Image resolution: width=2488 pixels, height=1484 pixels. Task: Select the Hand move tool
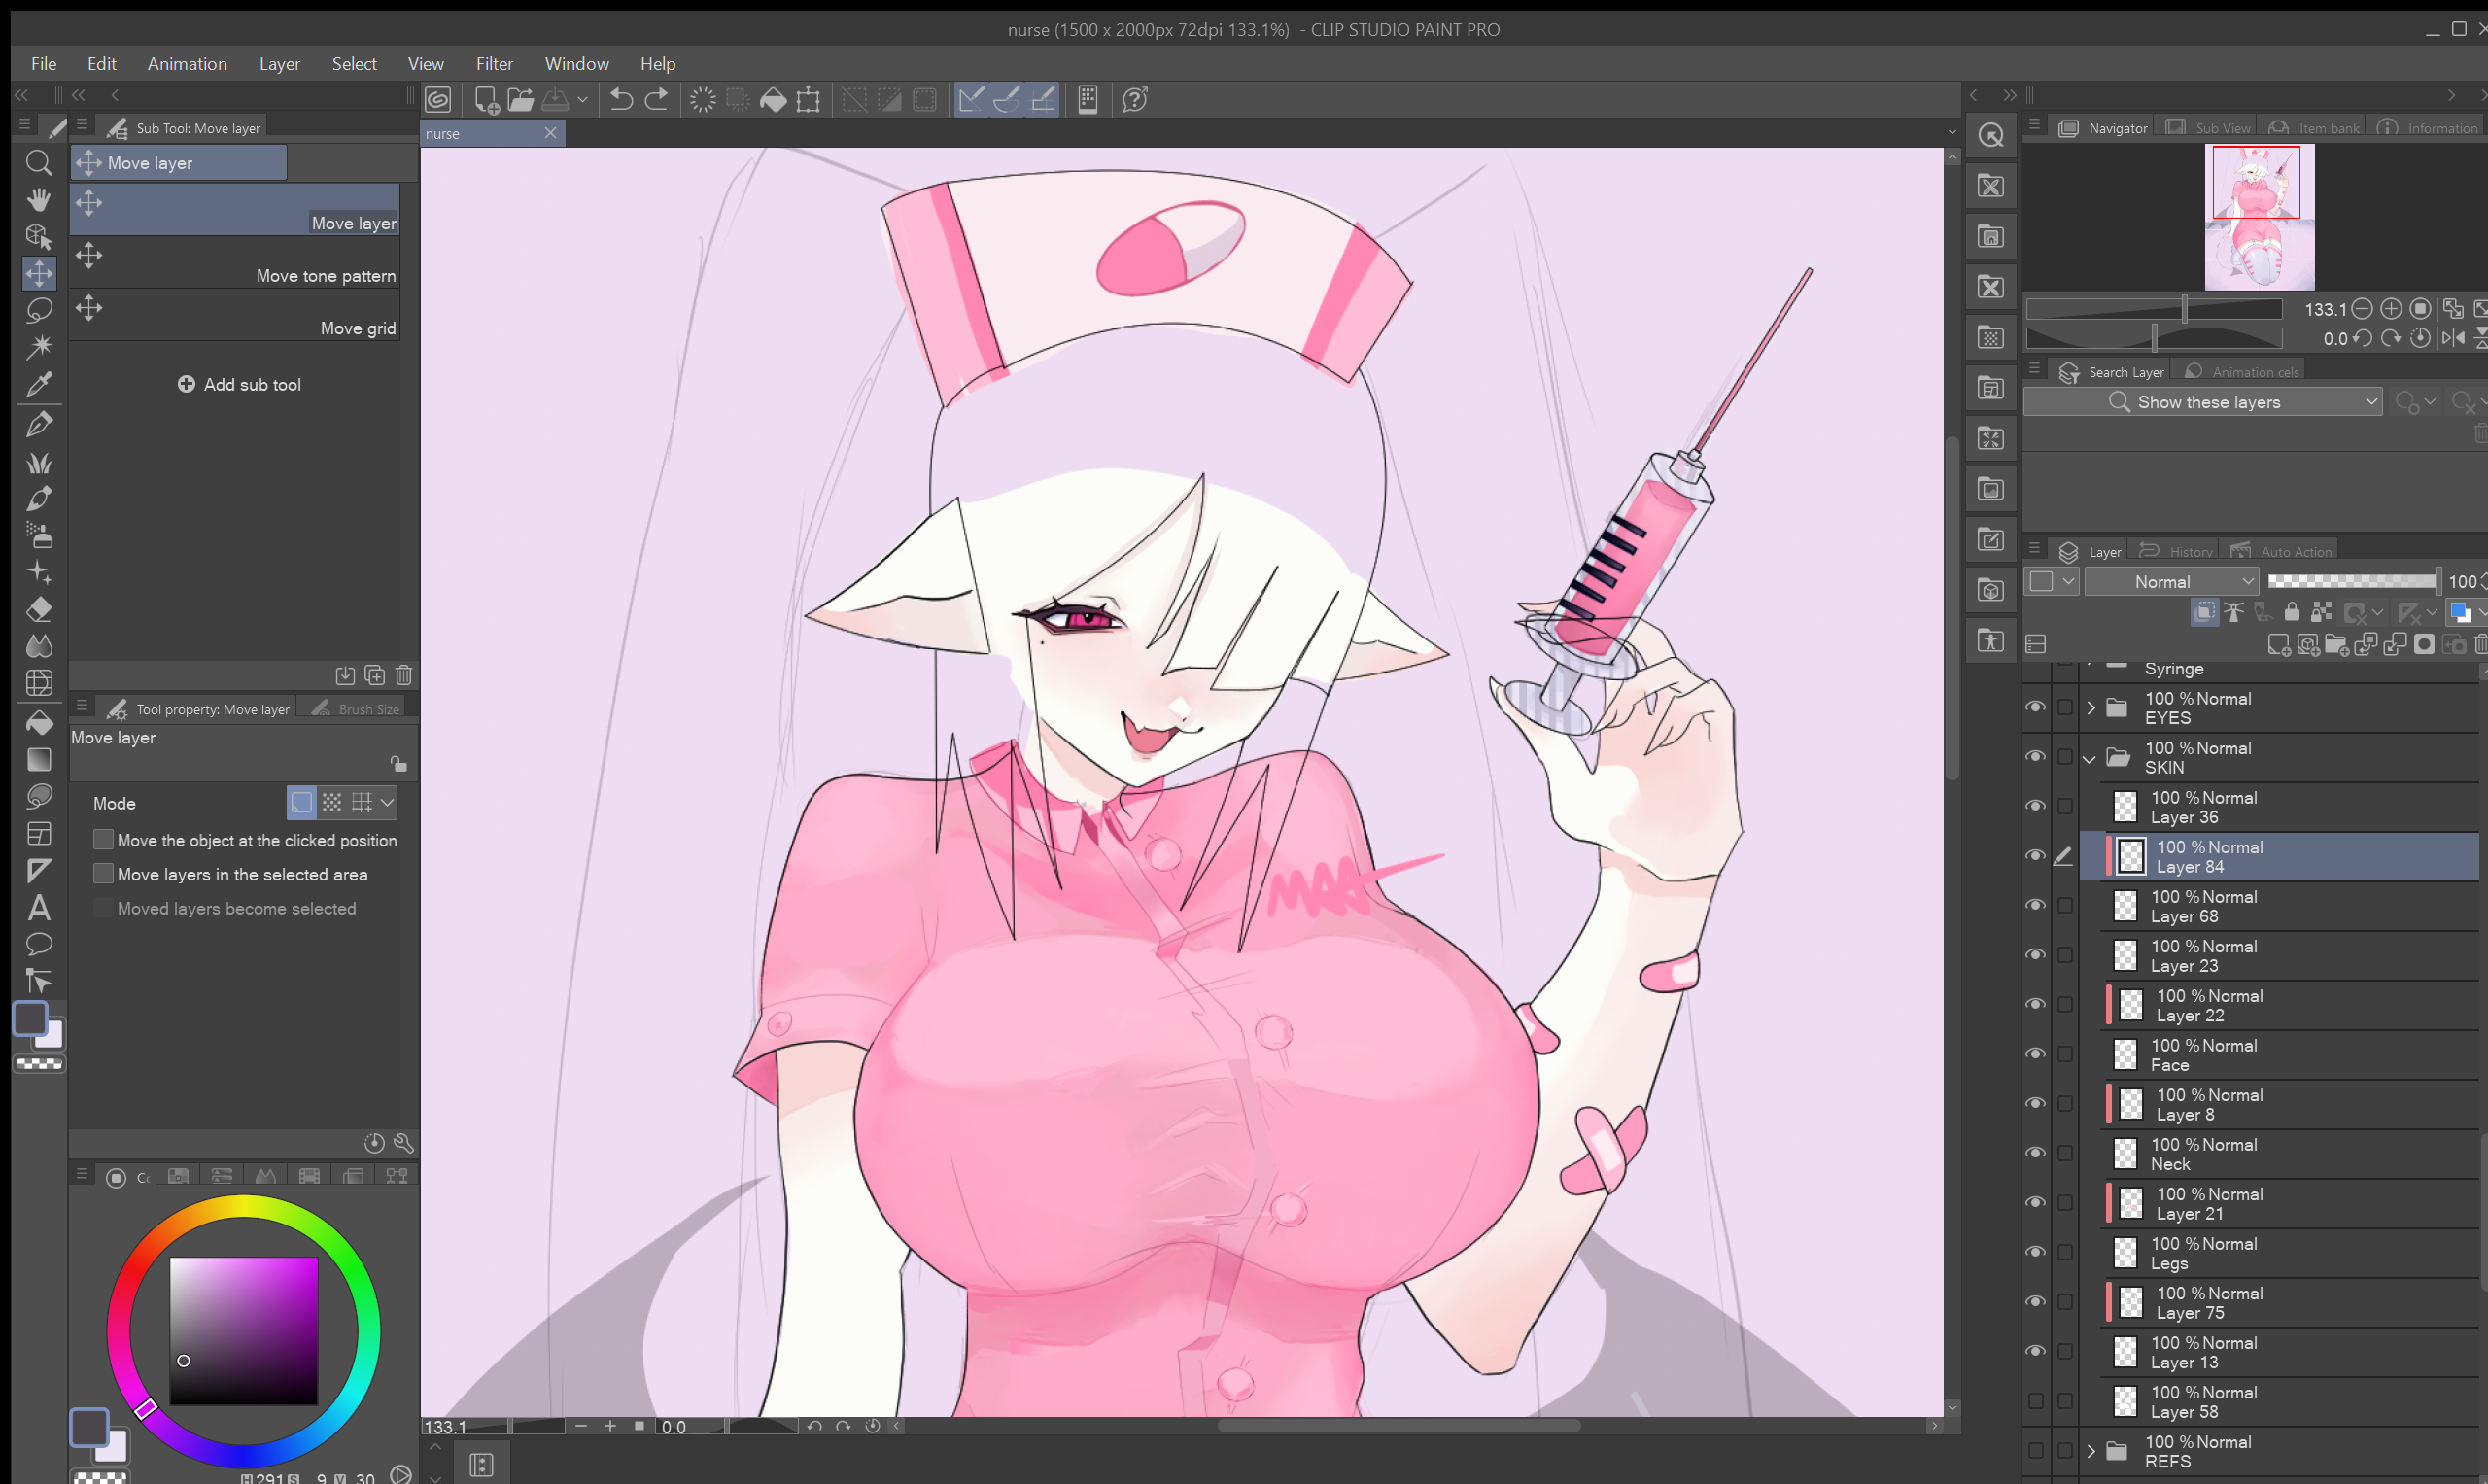pyautogui.click(x=38, y=200)
